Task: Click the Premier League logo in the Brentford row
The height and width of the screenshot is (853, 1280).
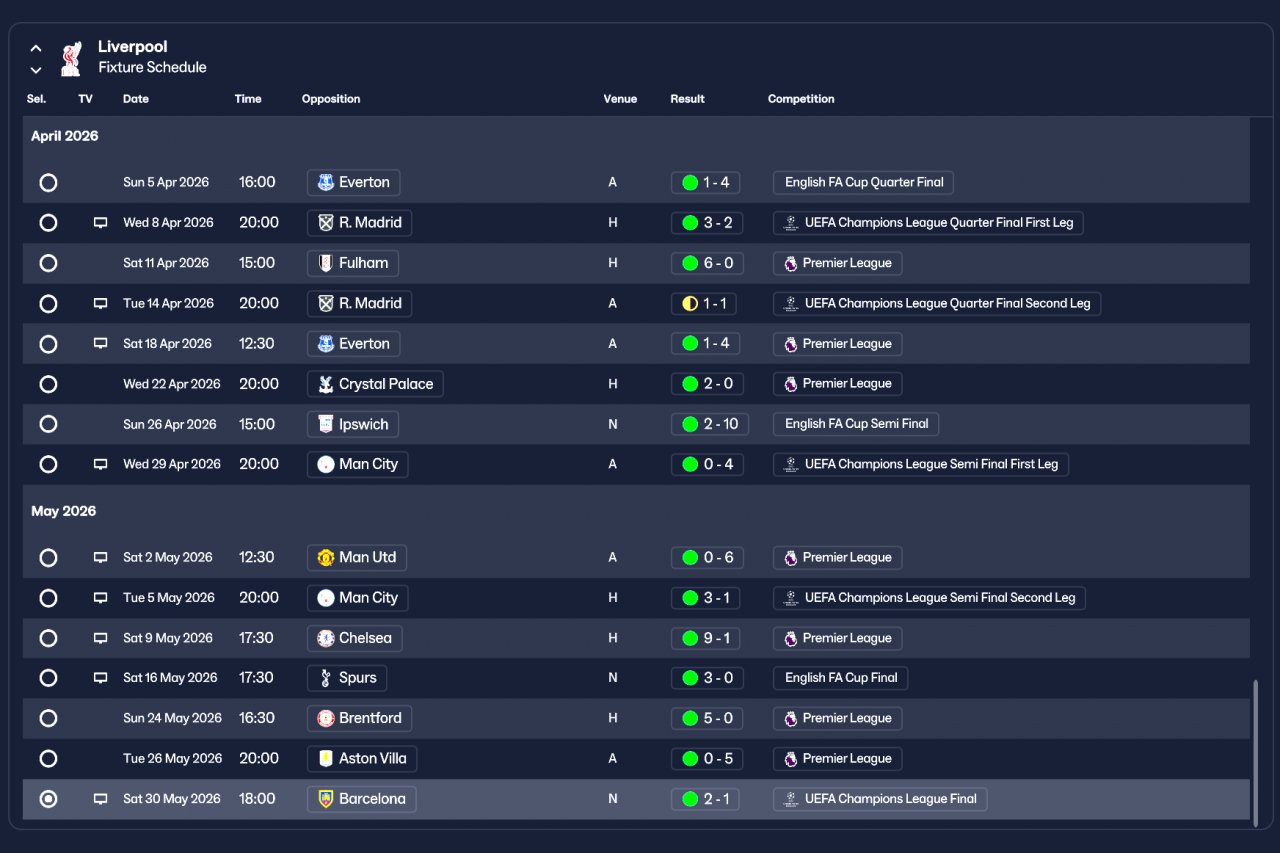Action: pyautogui.click(x=790, y=718)
